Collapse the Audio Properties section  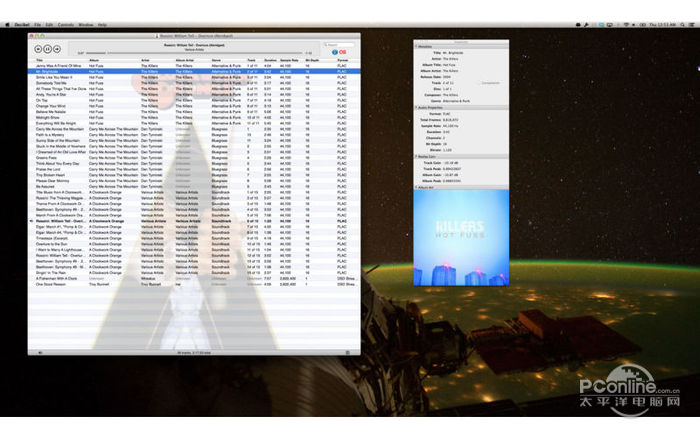click(416, 108)
